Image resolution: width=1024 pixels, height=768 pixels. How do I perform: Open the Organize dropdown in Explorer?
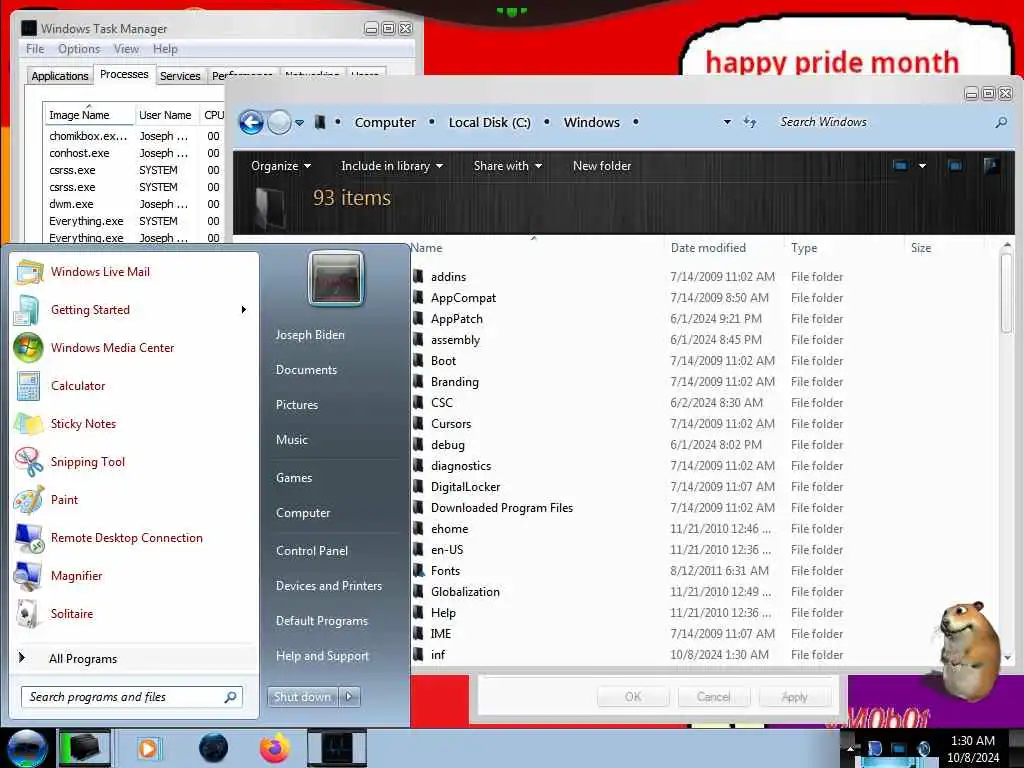281,166
